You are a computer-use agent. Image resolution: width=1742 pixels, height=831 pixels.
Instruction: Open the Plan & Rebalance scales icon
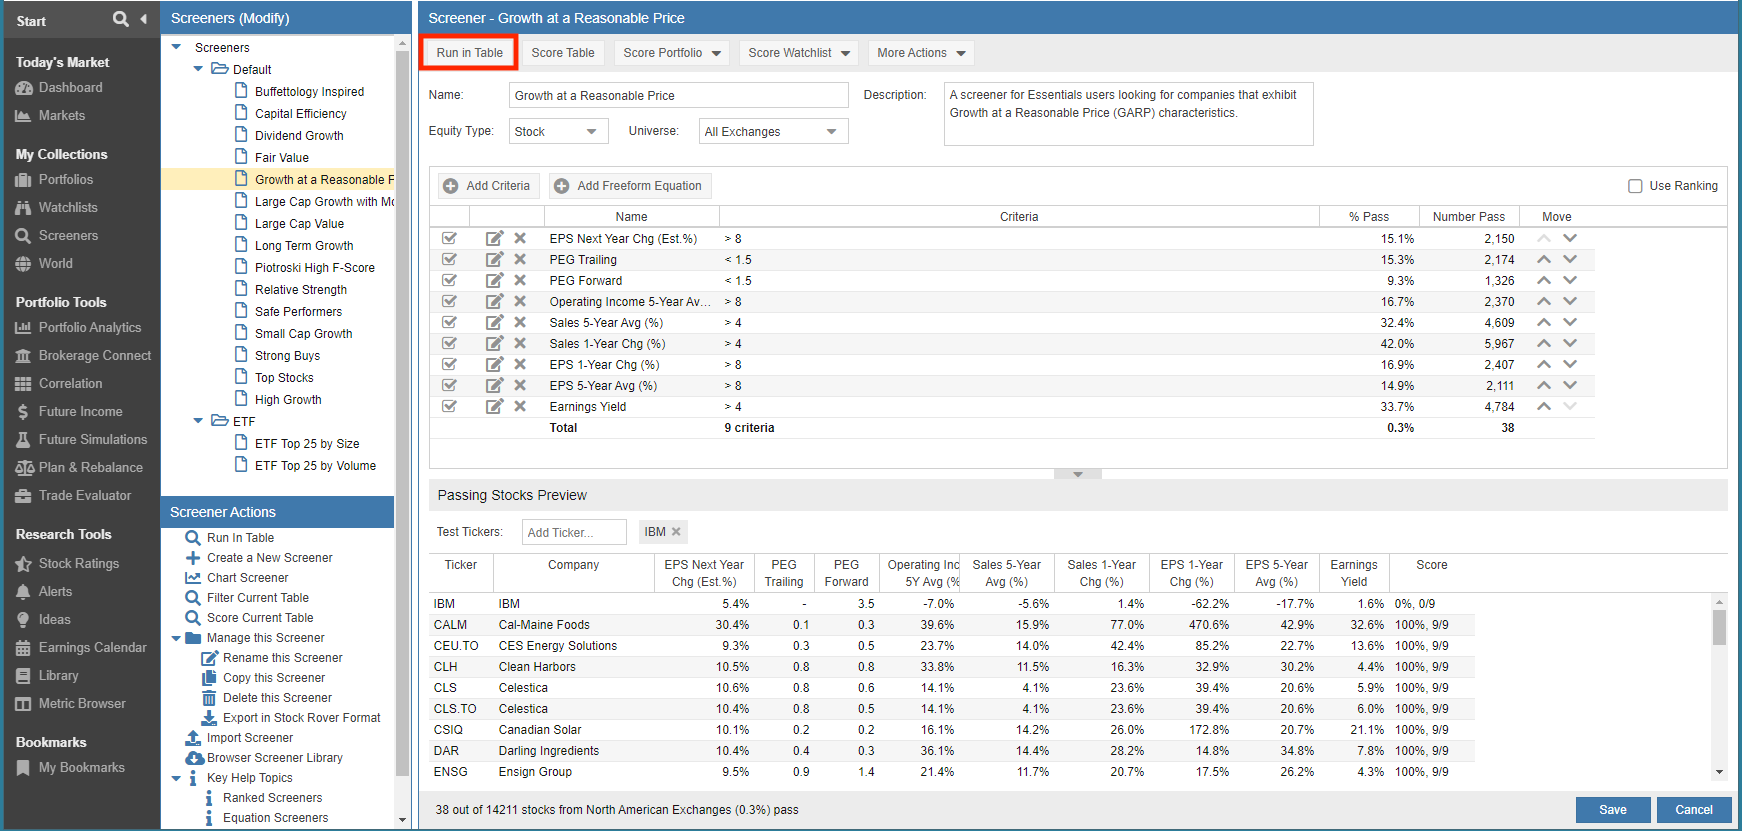click(x=24, y=468)
